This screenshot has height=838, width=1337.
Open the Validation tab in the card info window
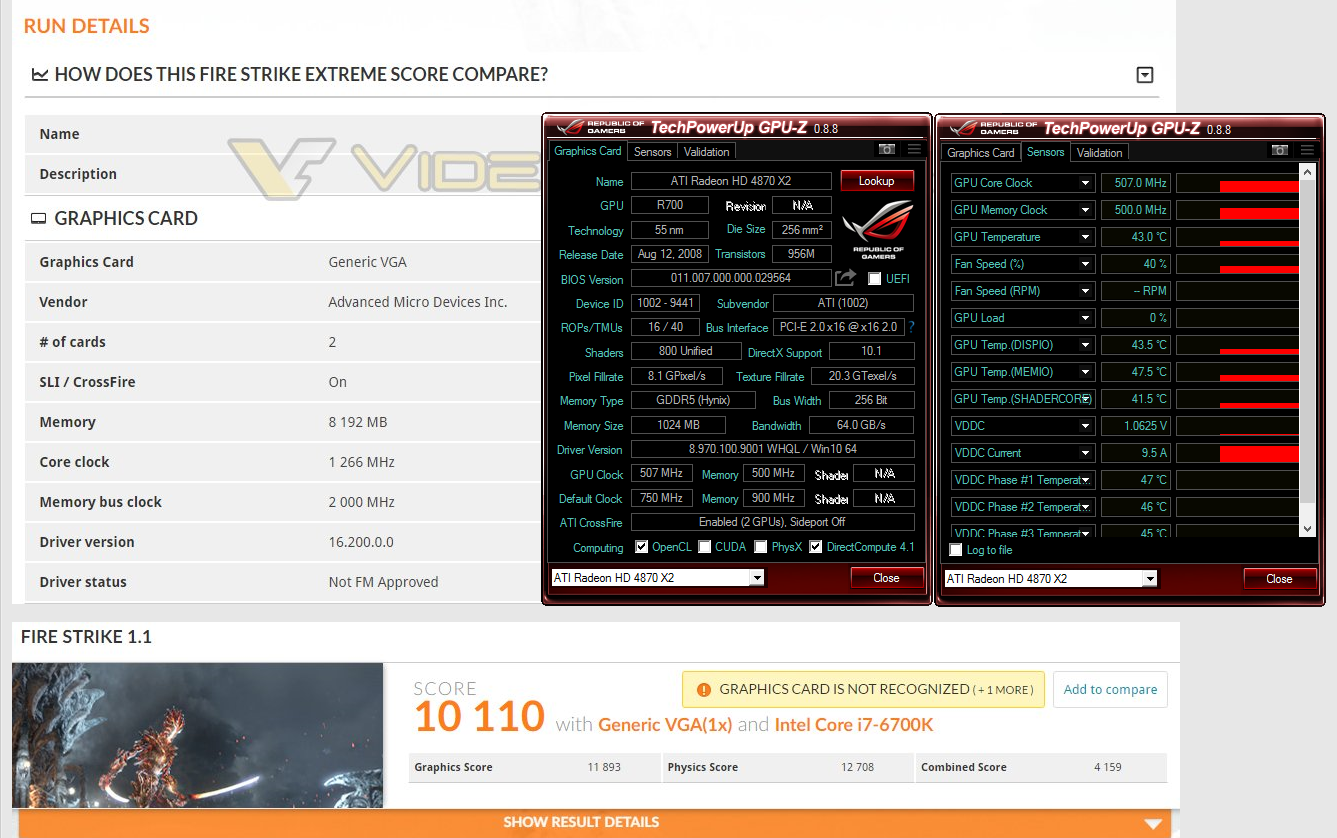(707, 152)
